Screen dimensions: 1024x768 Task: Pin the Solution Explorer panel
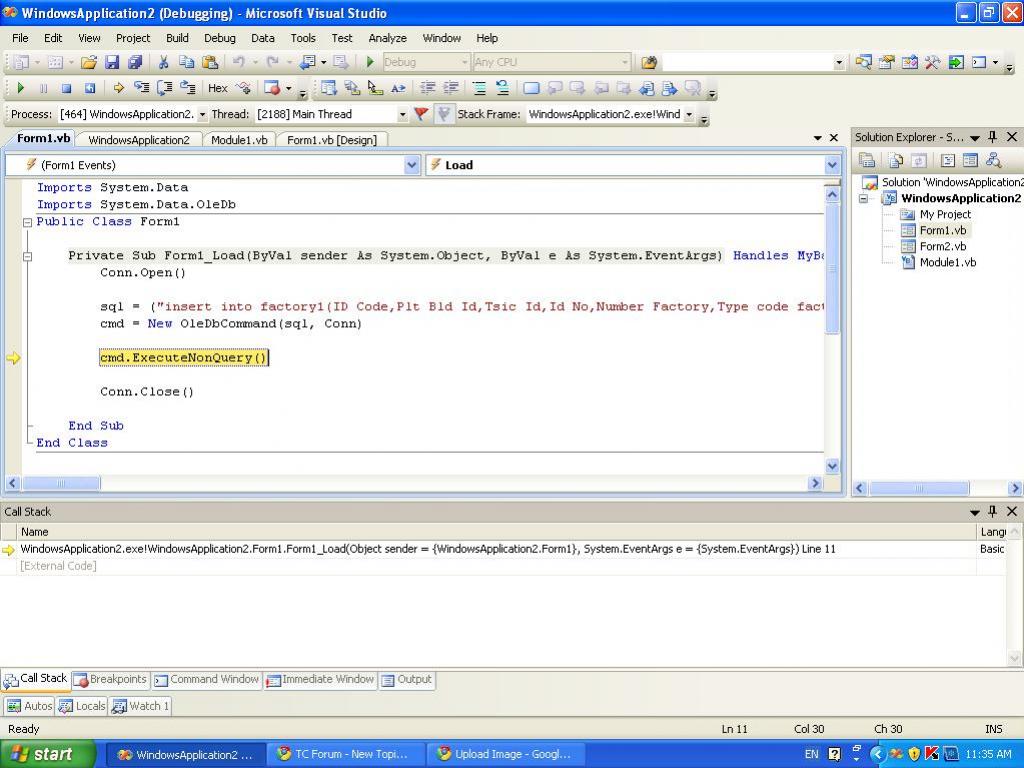pos(993,137)
